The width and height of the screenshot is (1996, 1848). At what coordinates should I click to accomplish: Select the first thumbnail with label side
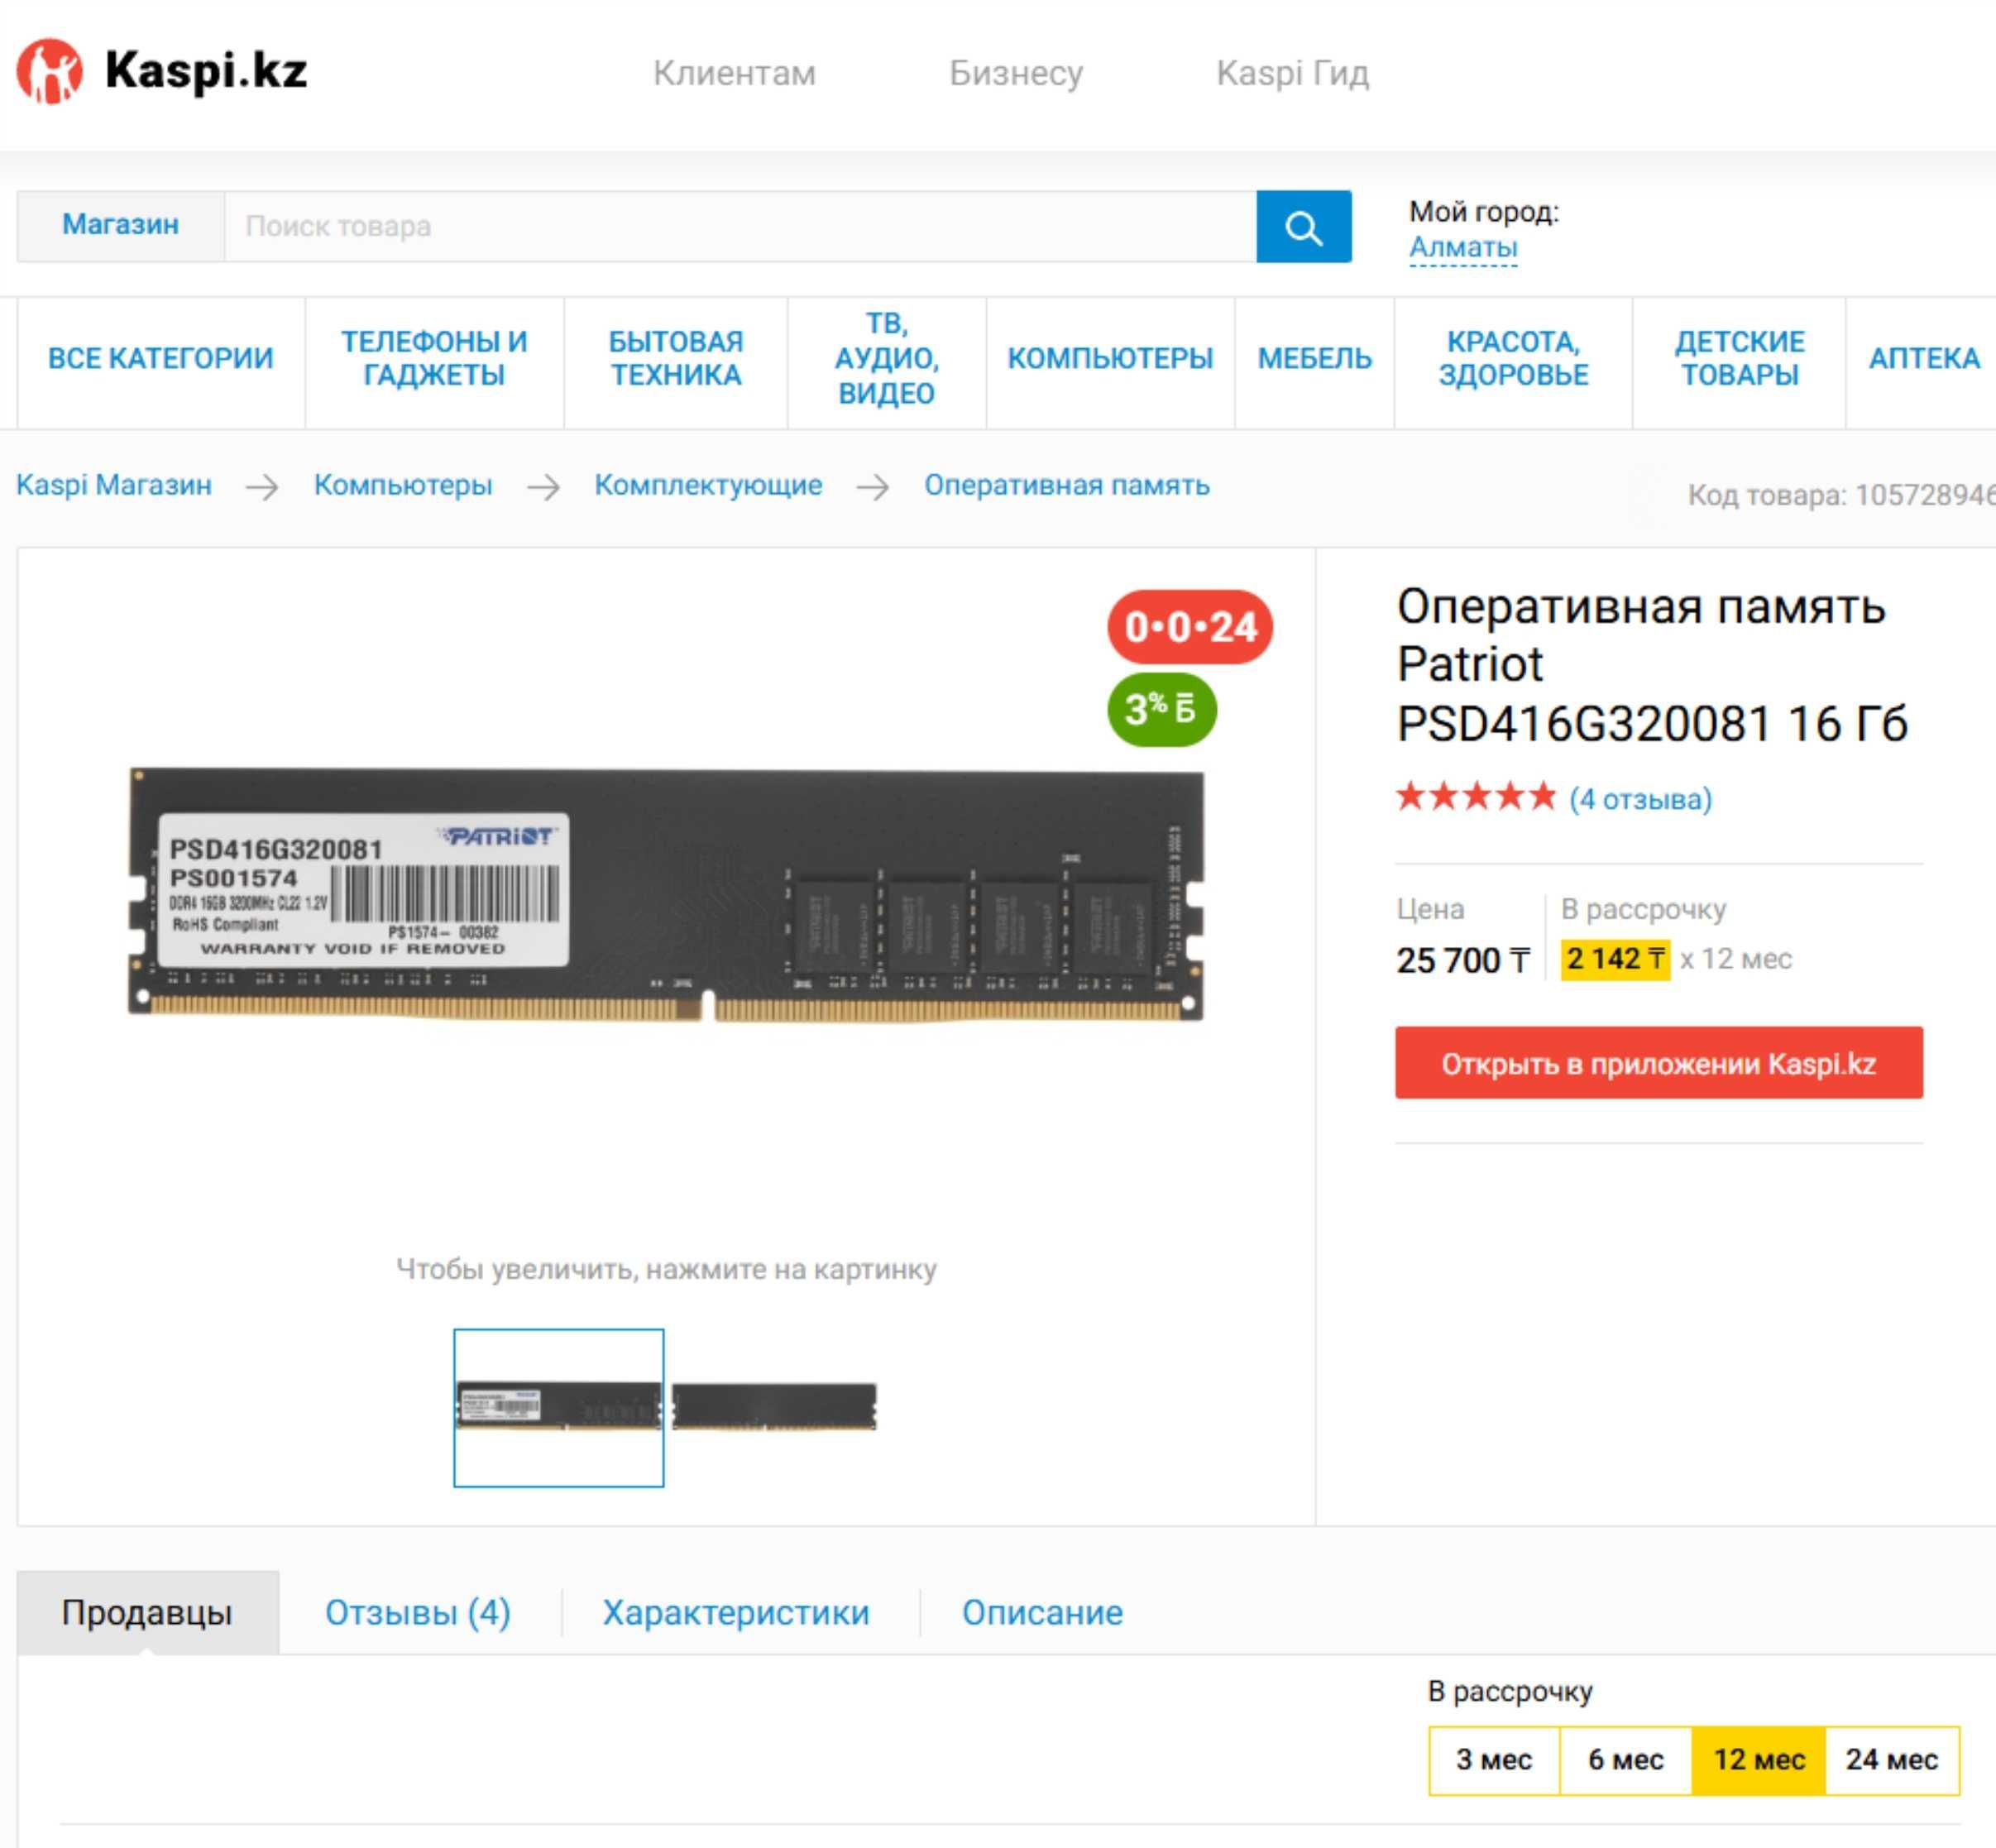[x=558, y=1407]
